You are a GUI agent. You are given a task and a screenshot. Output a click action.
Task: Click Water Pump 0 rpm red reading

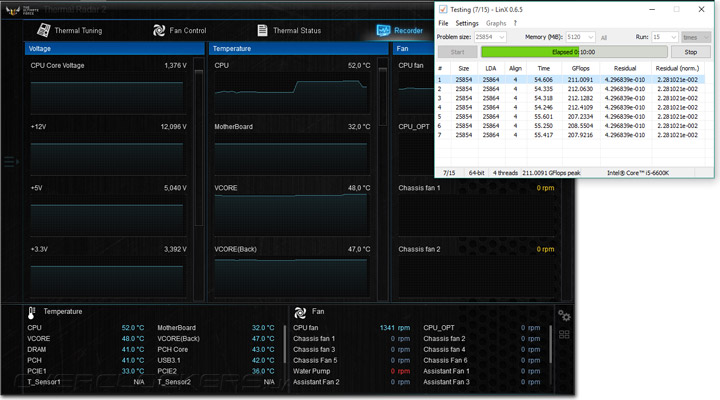[400, 371]
